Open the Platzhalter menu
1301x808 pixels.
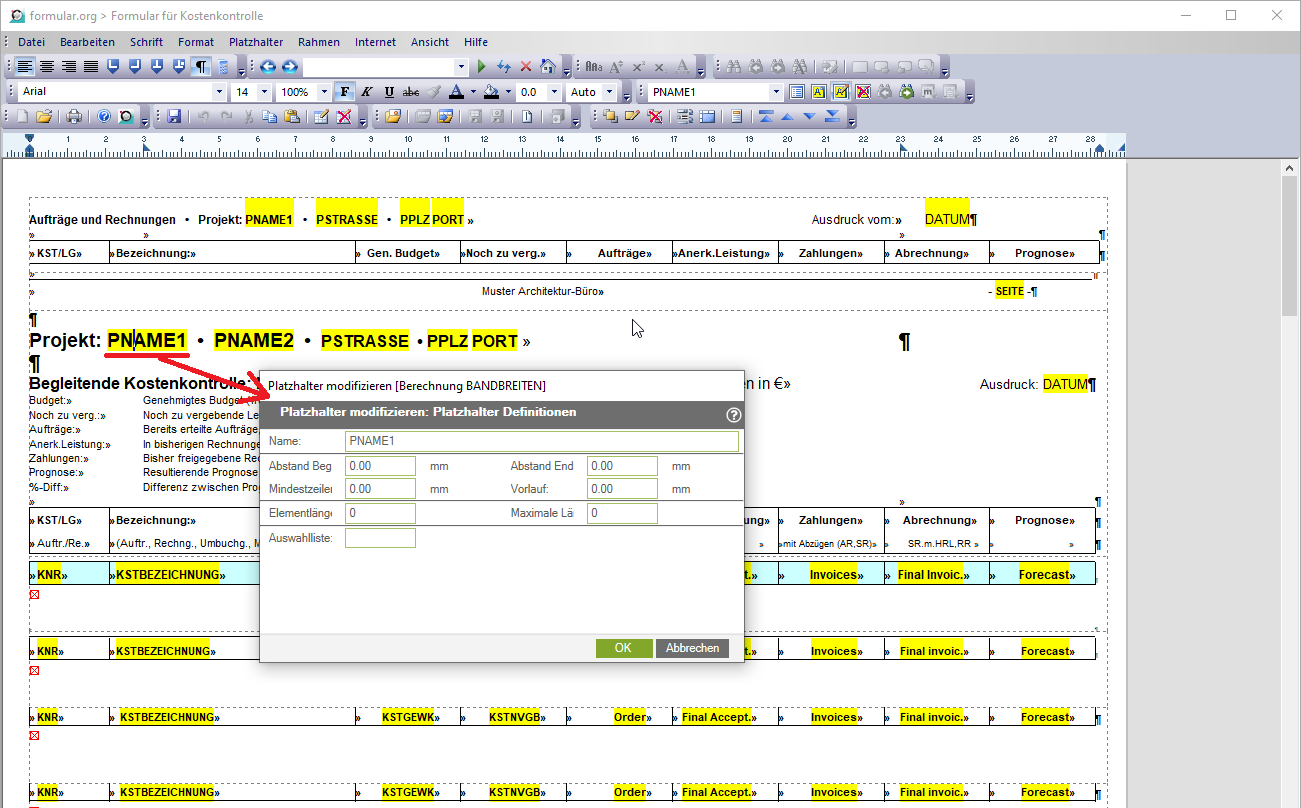click(x=256, y=42)
